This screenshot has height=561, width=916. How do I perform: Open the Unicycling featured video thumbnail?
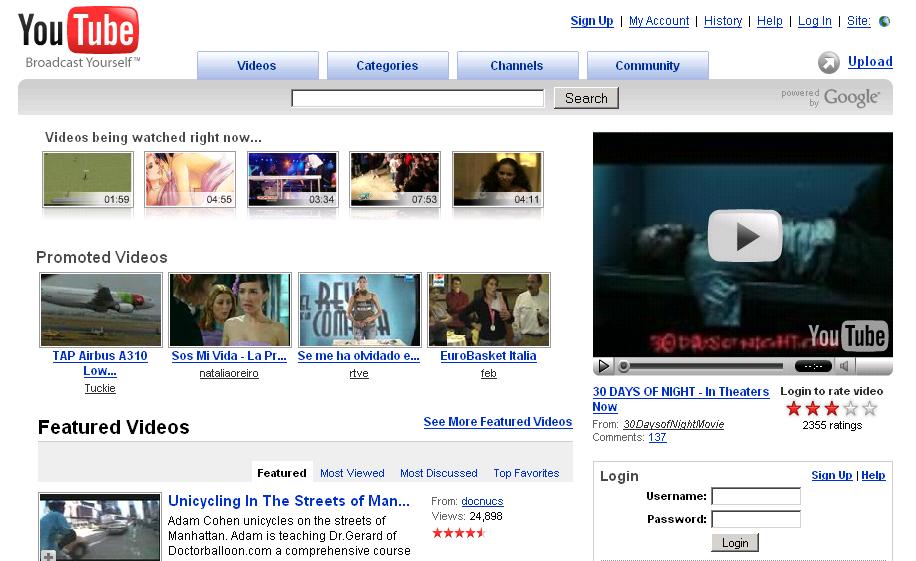(x=100, y=527)
